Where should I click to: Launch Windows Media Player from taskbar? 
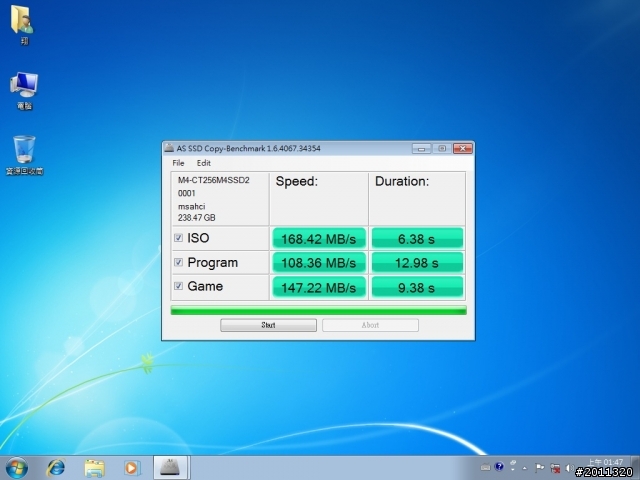click(132, 468)
